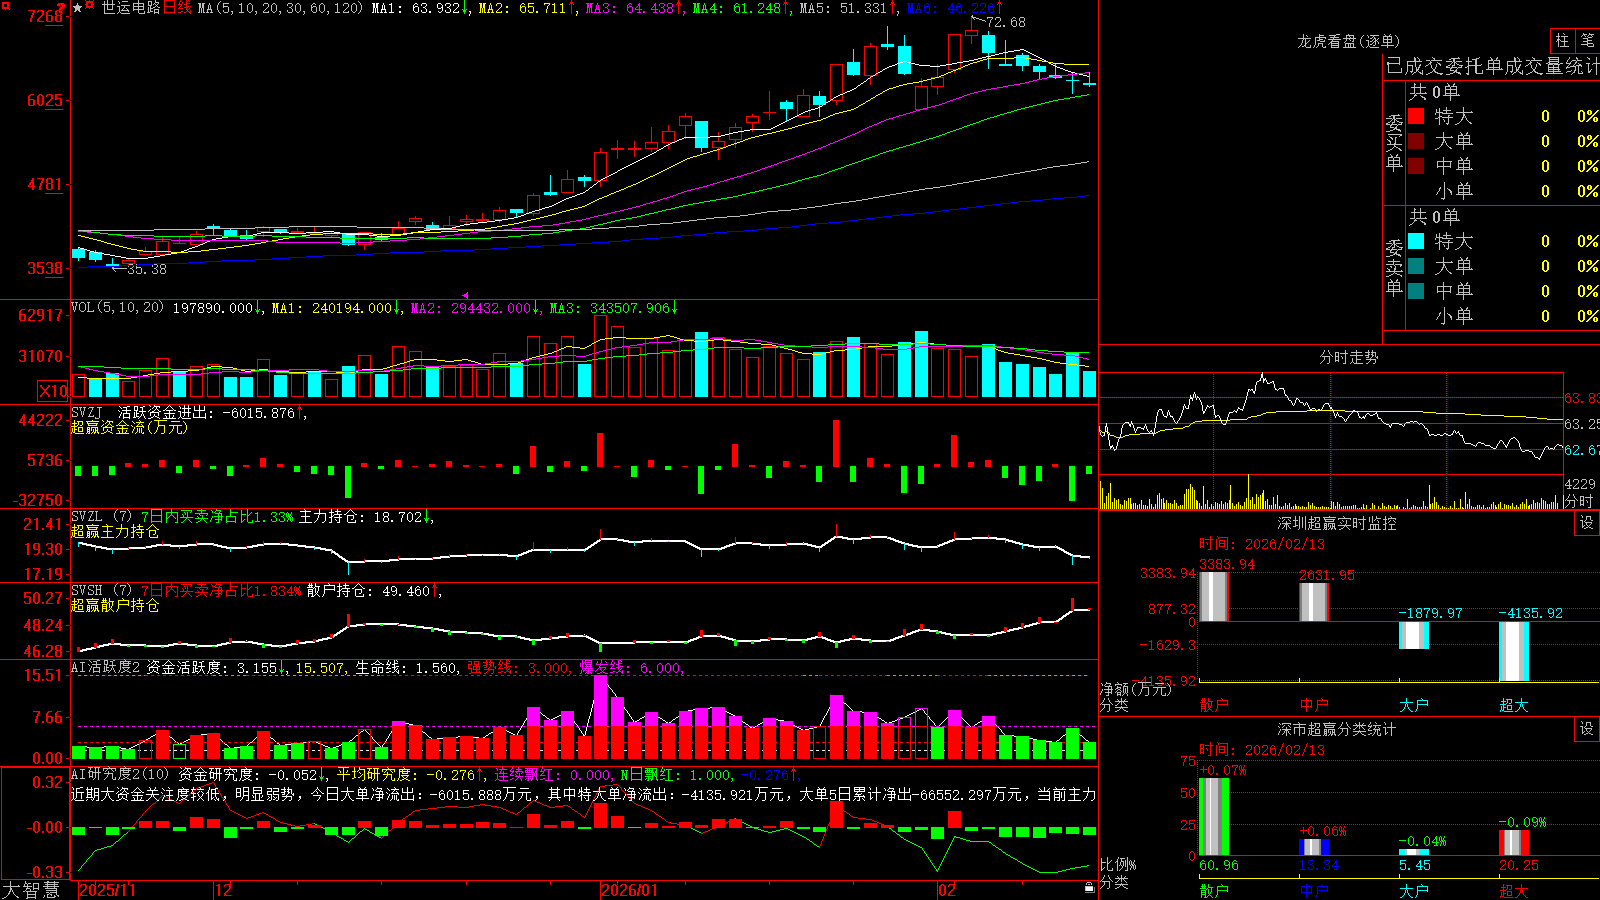1600x900 pixels.
Task: Click 时间: 2026/02/13 in 实时监控 panel
Action: tap(1262, 544)
